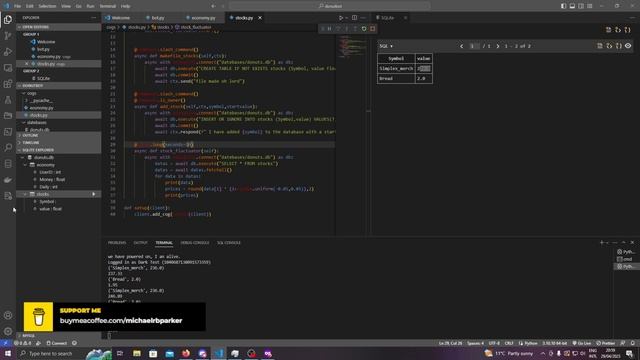The image size is (640, 360).
Task: Open the Accounts icon in activity bar
Action: click(8, 315)
